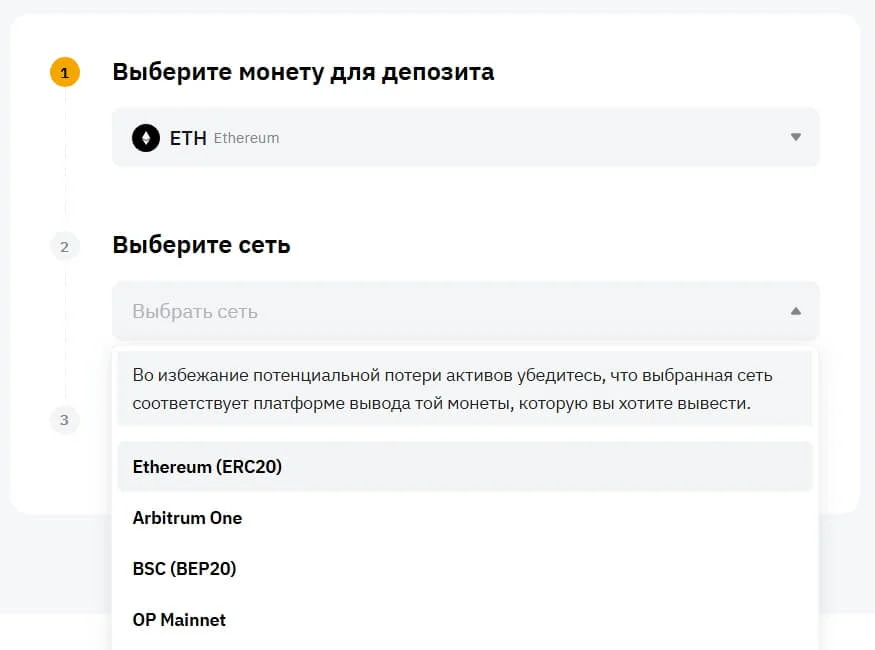This screenshot has height=650, width=875.
Task: Click the grey 'Ethereum' coin name label
Action: (x=246, y=138)
